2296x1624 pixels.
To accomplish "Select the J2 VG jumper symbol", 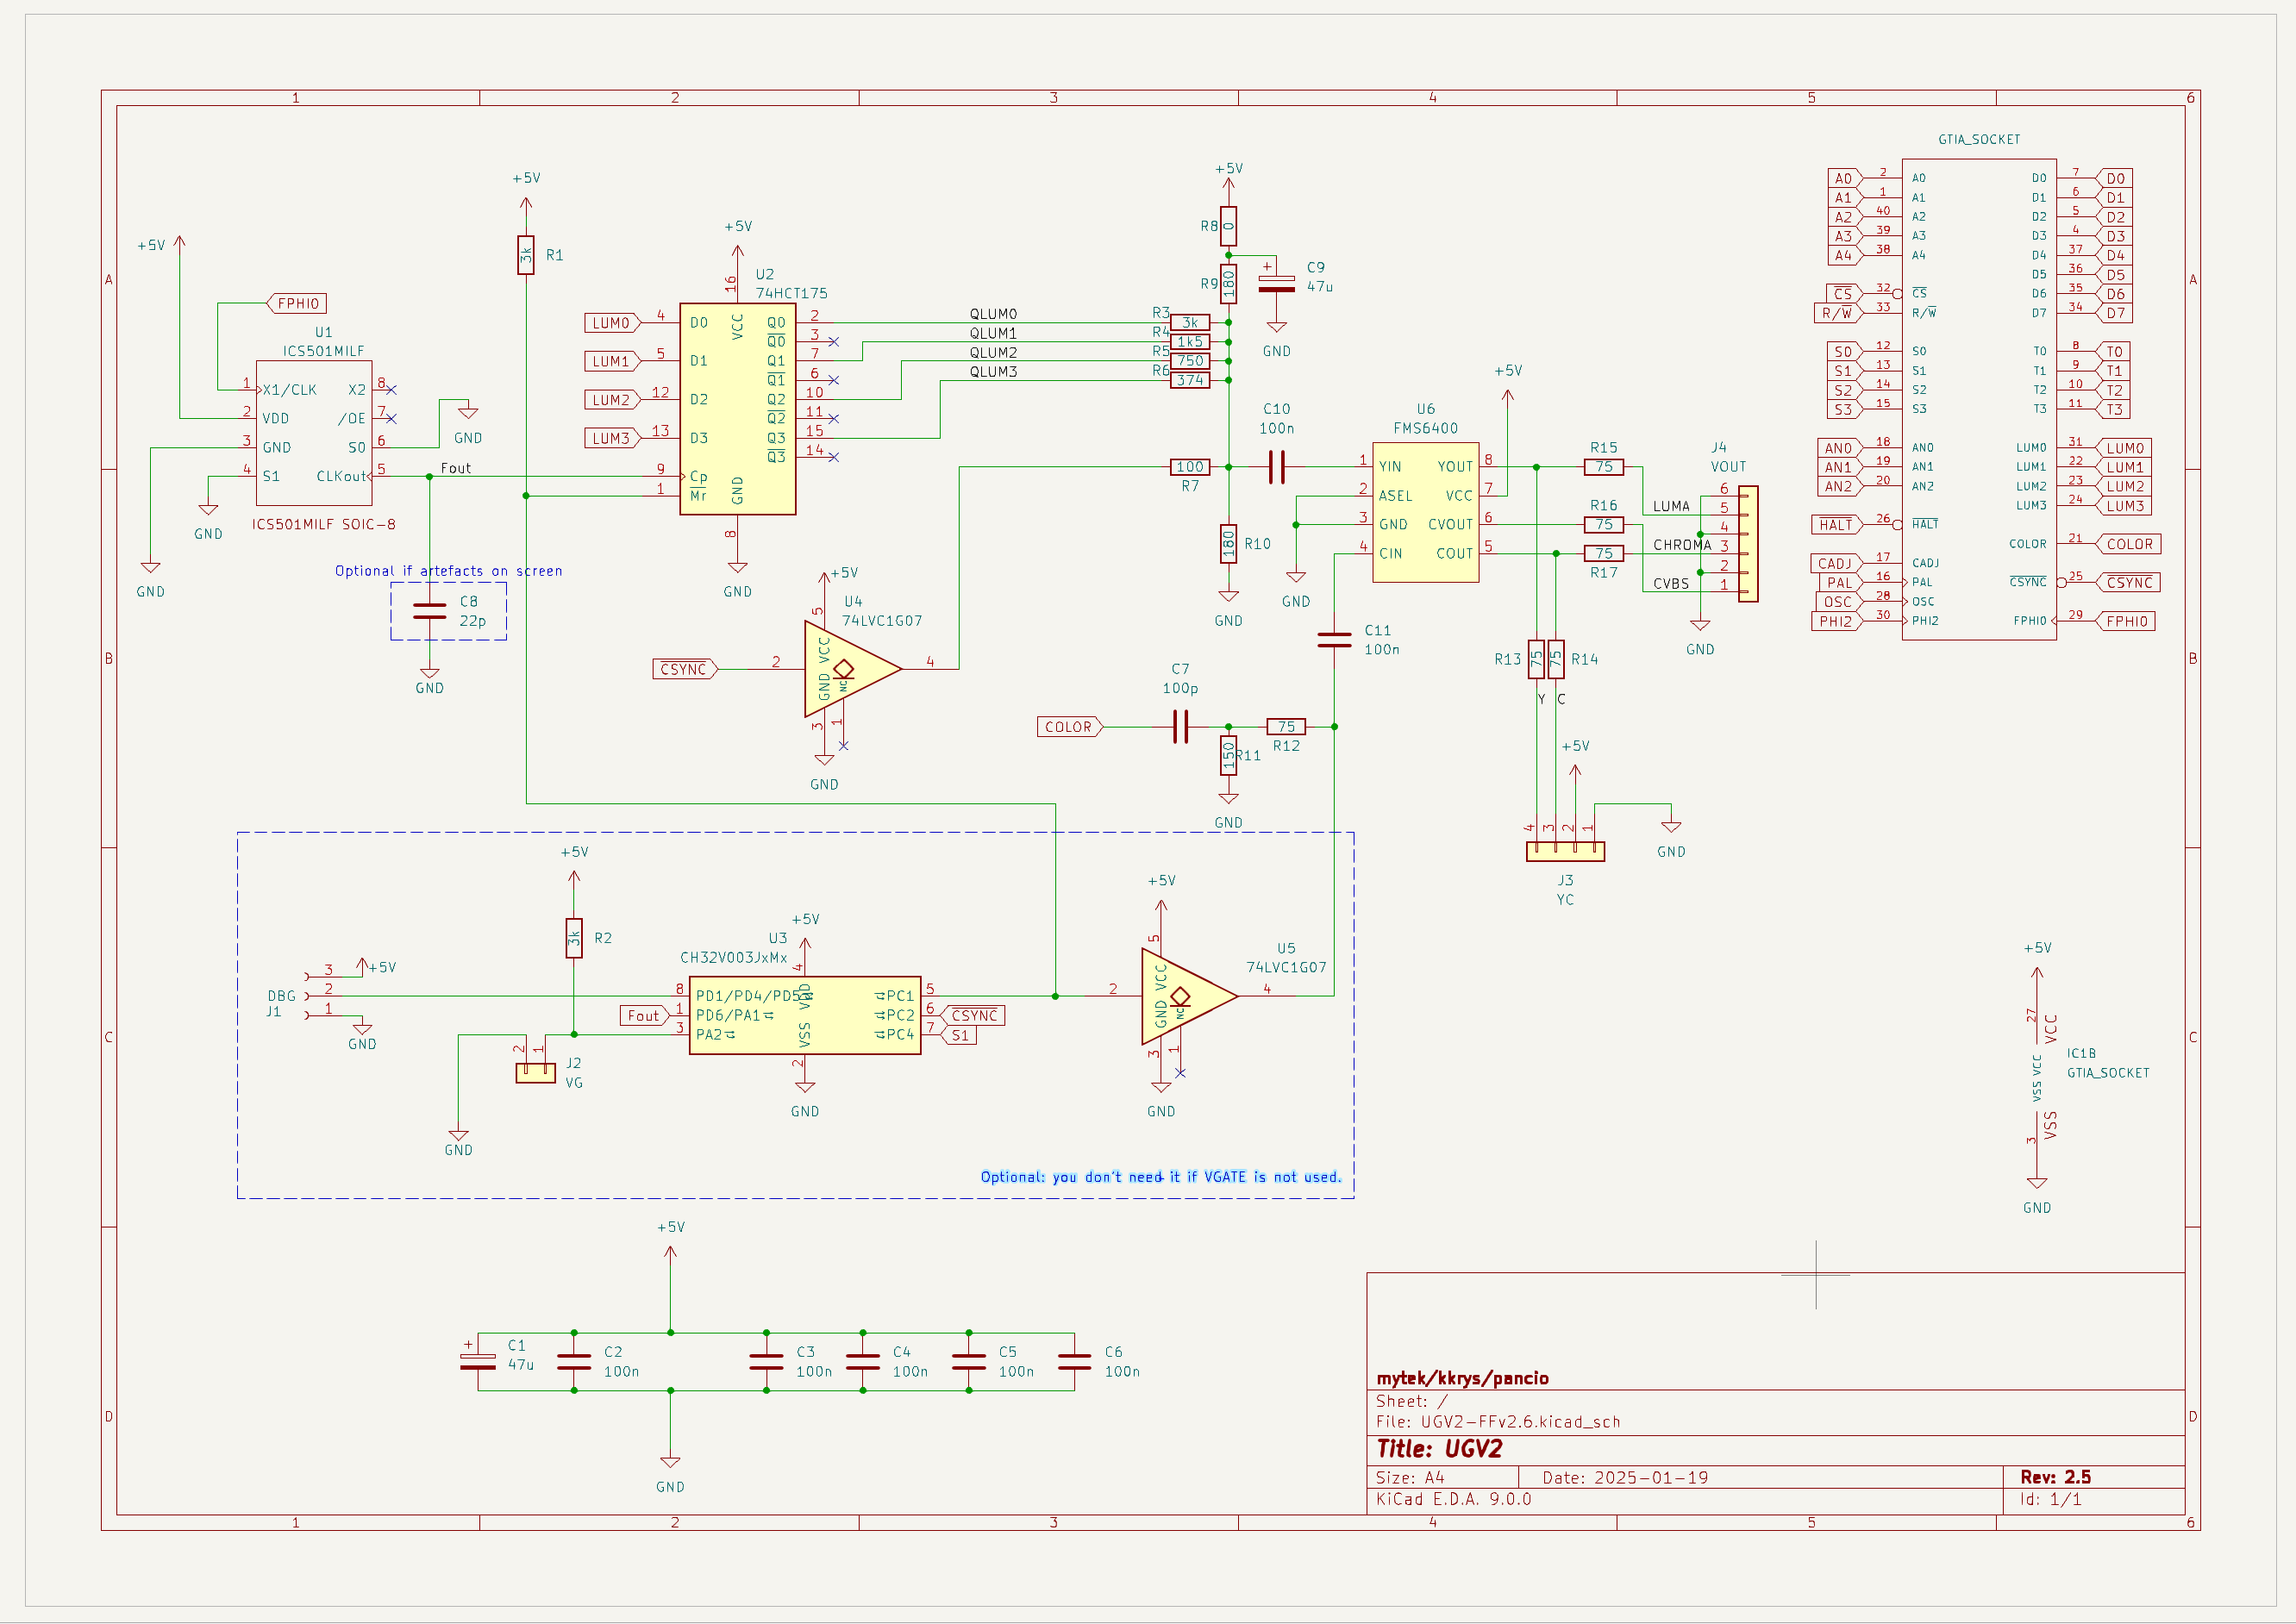I will [535, 1072].
